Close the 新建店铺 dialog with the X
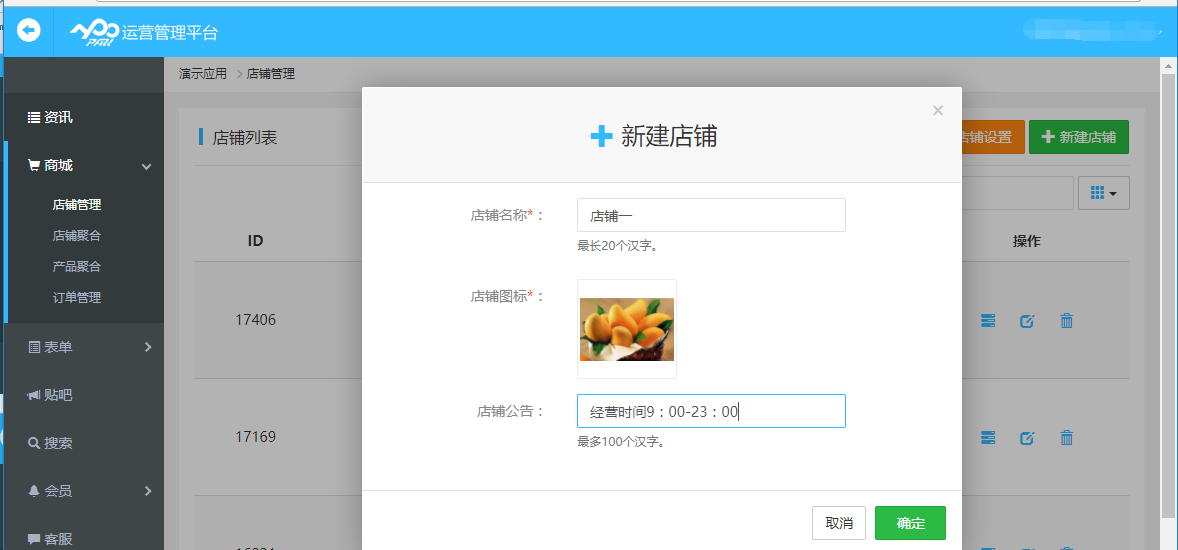Viewport: 1178px width, 550px height. coord(937,111)
